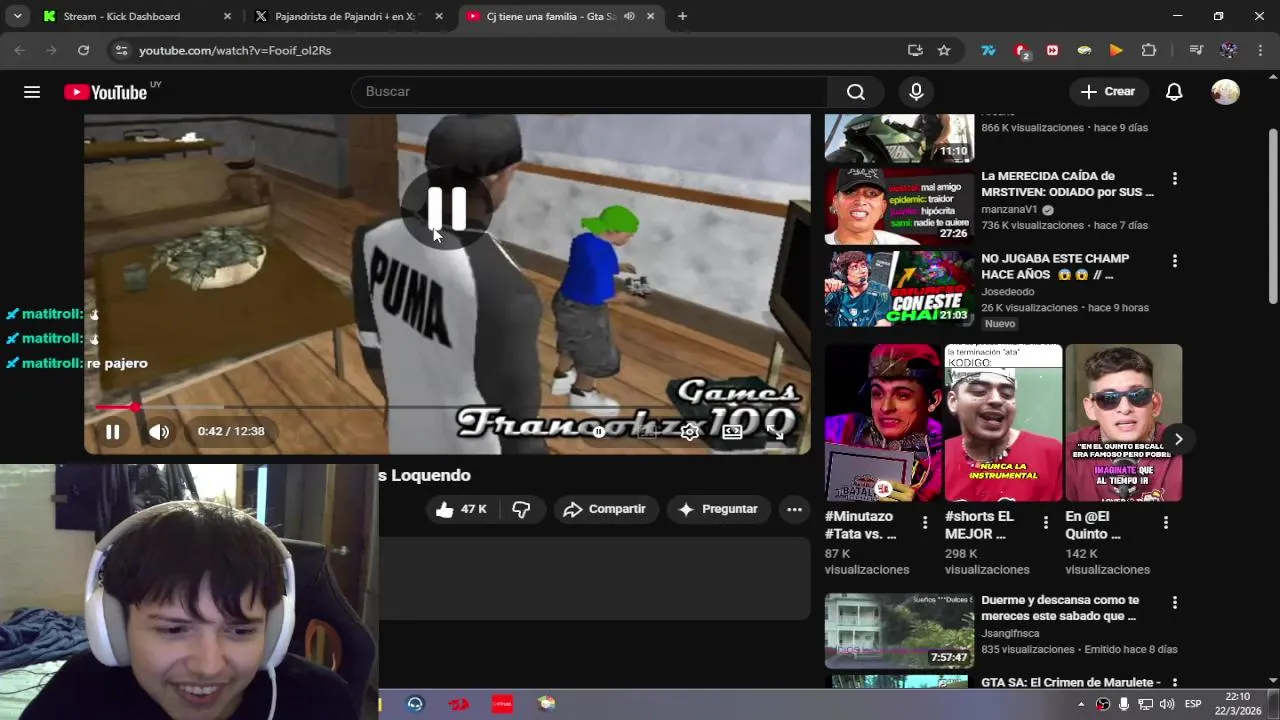1280x720 pixels.
Task: Open the 11:10 video thumbnail
Action: (899, 138)
